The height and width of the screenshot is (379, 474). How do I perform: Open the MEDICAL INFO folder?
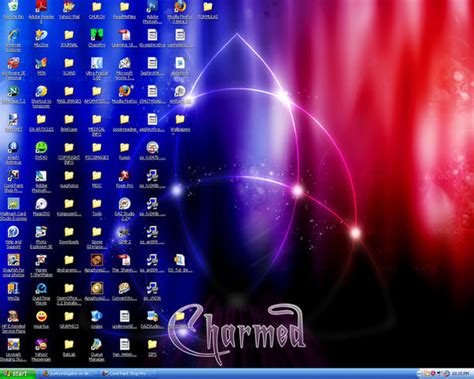pyautogui.click(x=97, y=125)
